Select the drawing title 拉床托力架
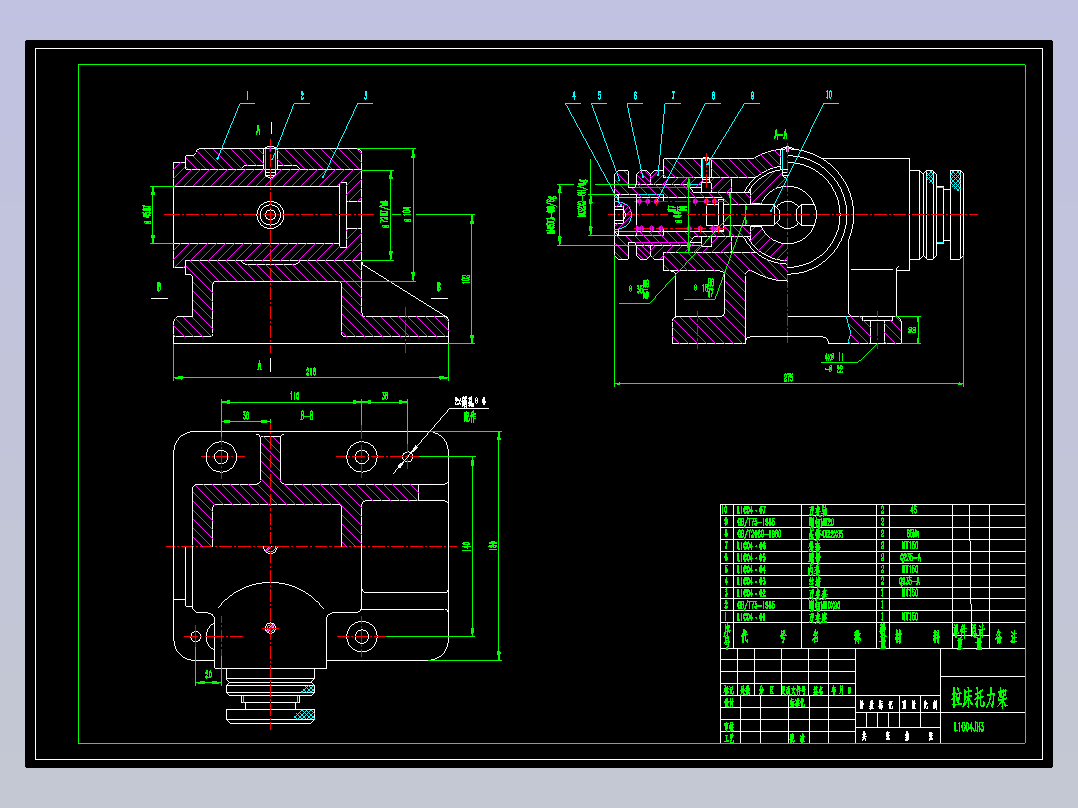The image size is (1078, 808). (x=979, y=698)
